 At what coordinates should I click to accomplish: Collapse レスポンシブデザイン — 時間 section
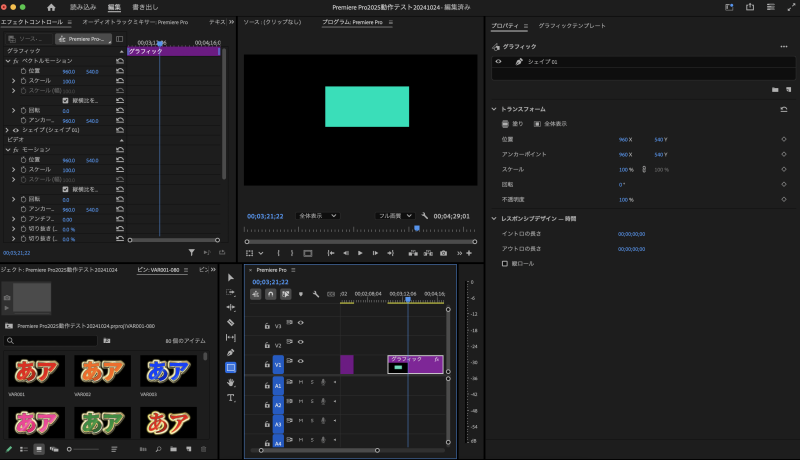coord(494,218)
